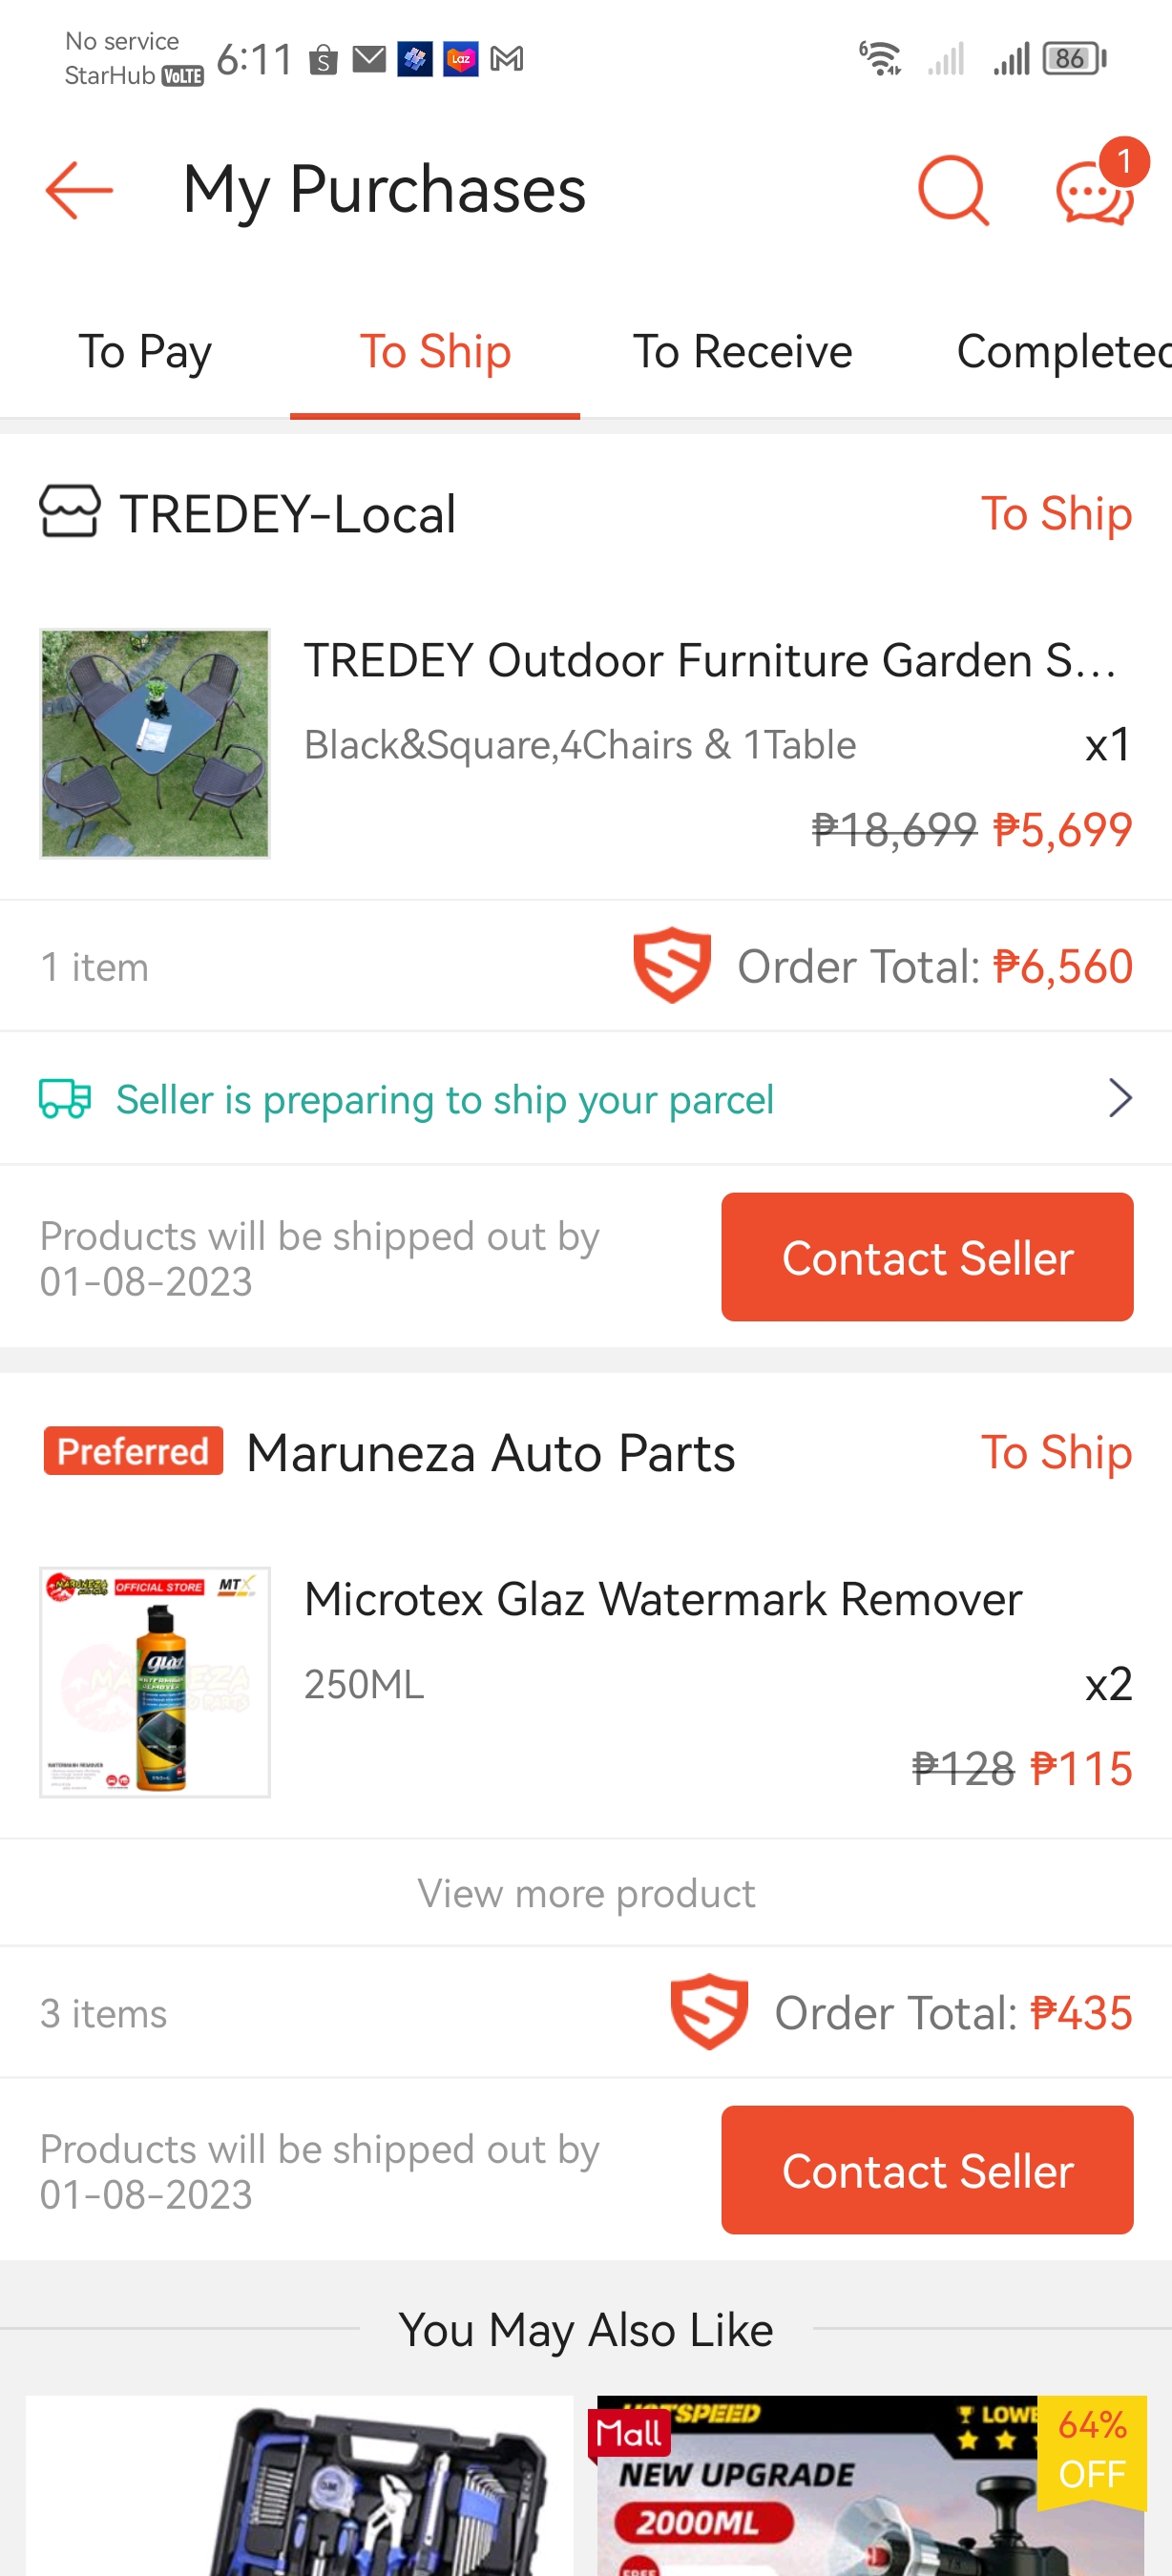This screenshot has height=2576, width=1172.
Task: Tap the Lazada notification icon in status bar
Action: coord(461,60)
